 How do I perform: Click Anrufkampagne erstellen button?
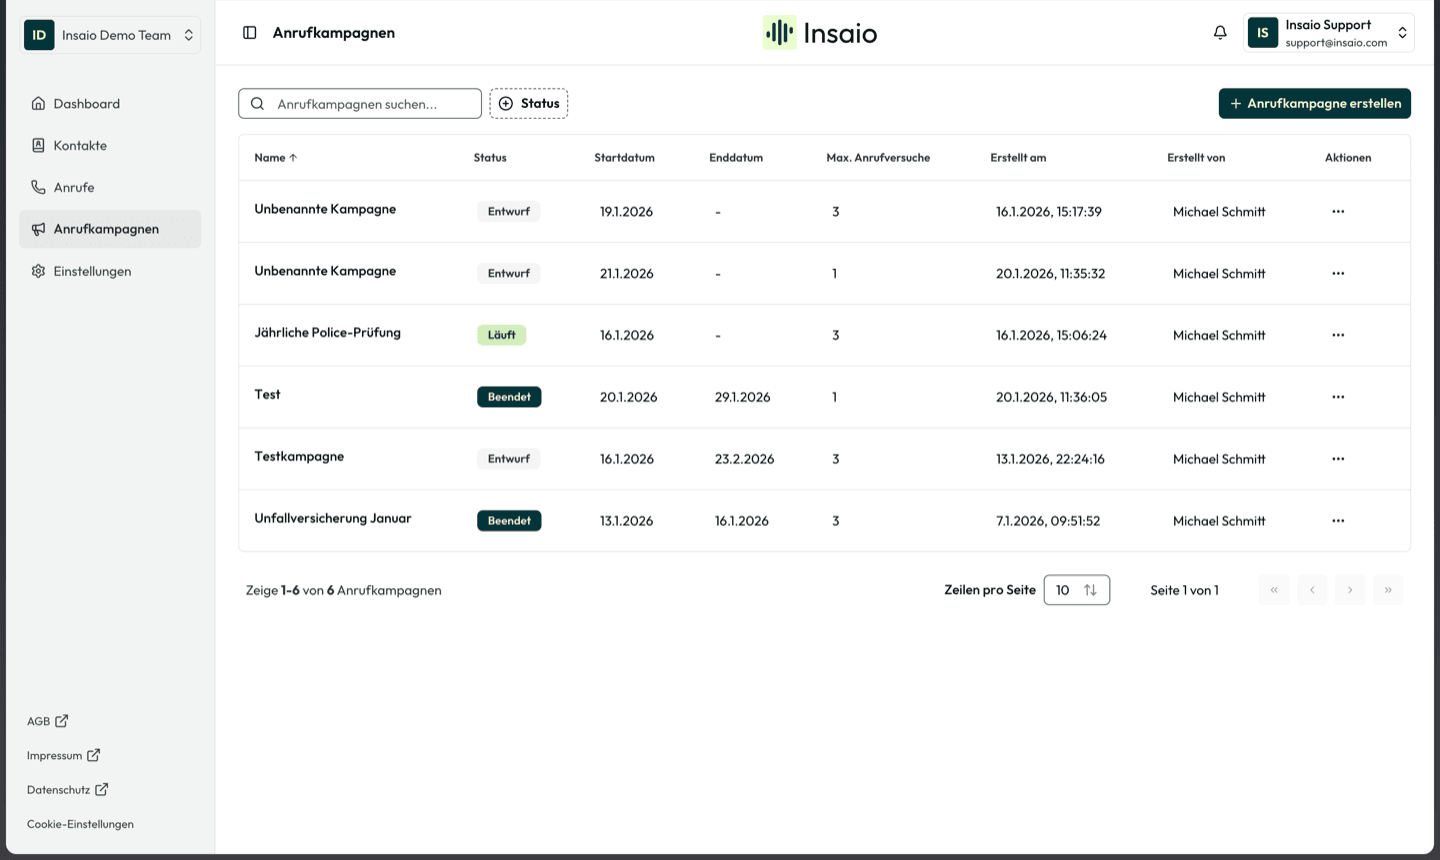point(1315,104)
